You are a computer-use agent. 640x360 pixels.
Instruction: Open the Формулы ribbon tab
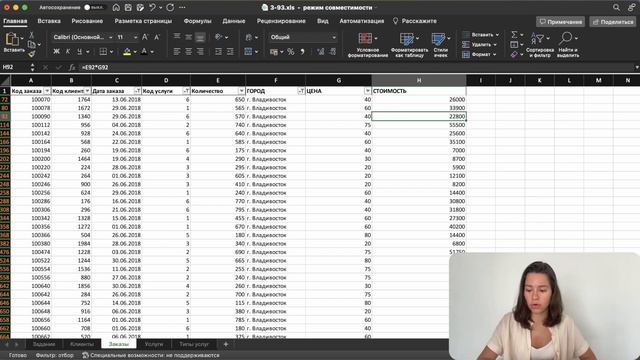click(198, 21)
